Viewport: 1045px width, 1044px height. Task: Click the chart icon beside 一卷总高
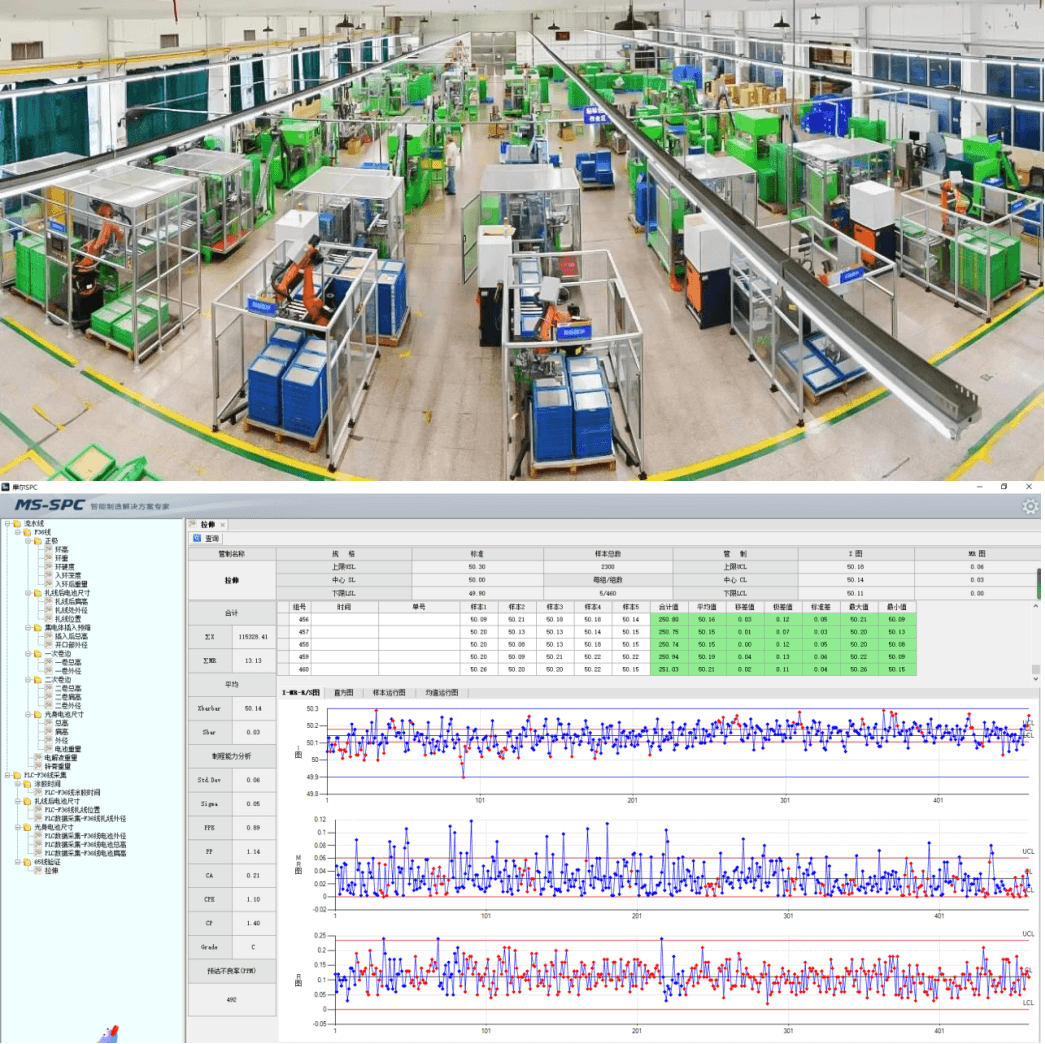[47, 662]
